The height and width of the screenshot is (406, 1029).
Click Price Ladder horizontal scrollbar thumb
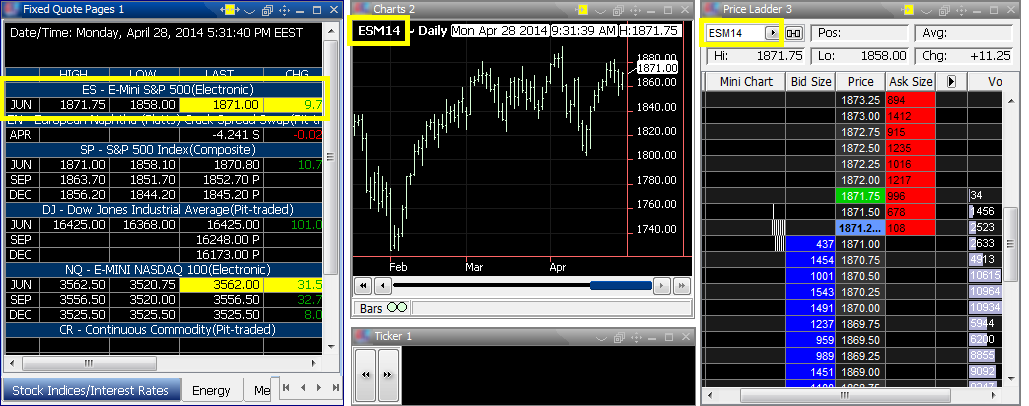point(845,396)
